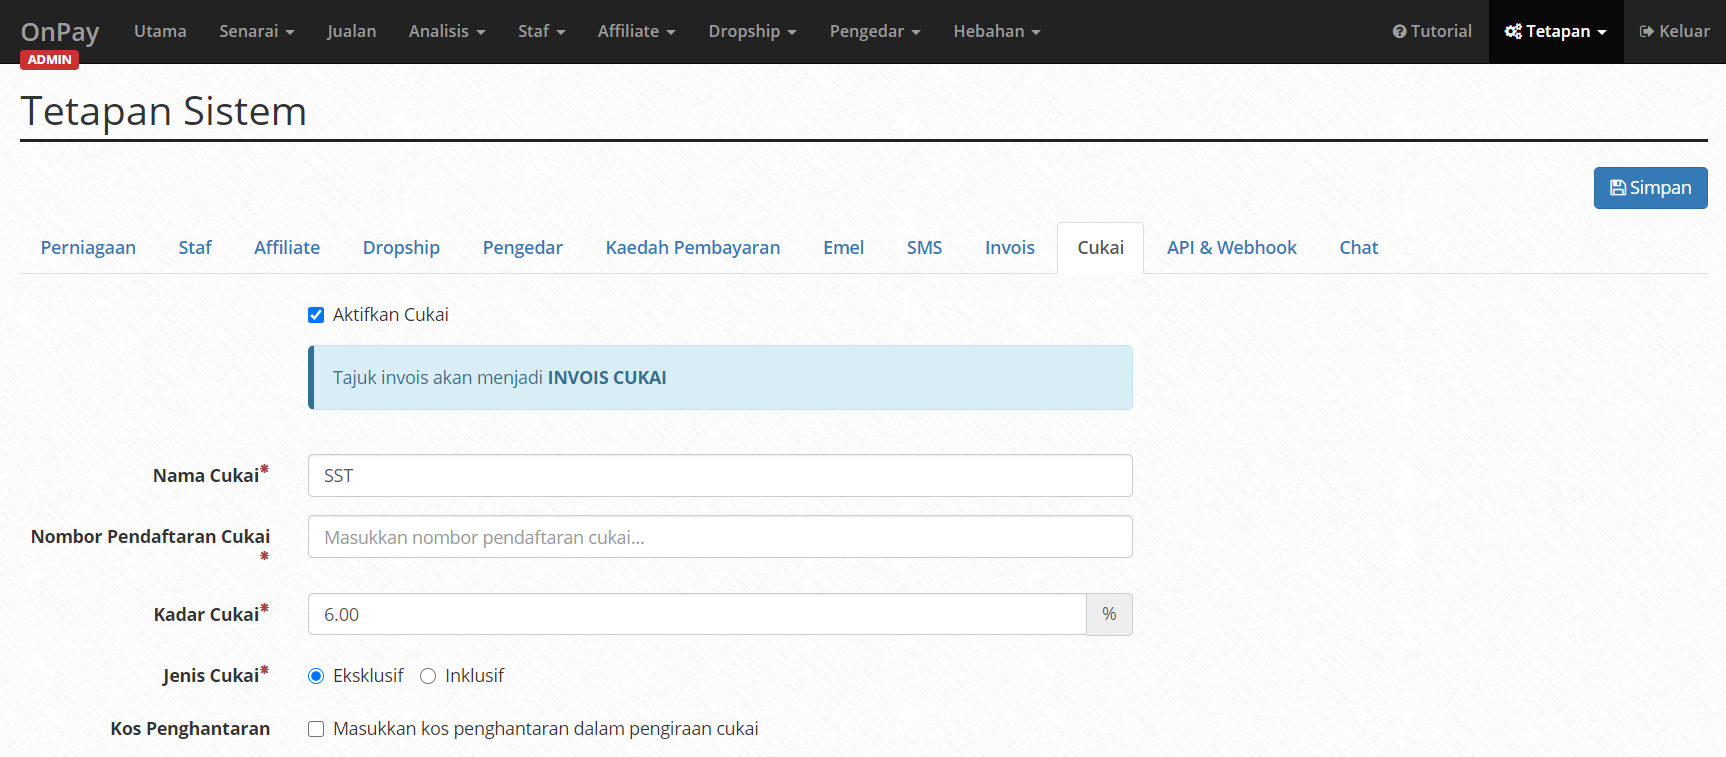Click the percent sign addon
The height and width of the screenshot is (757, 1726).
click(x=1109, y=614)
